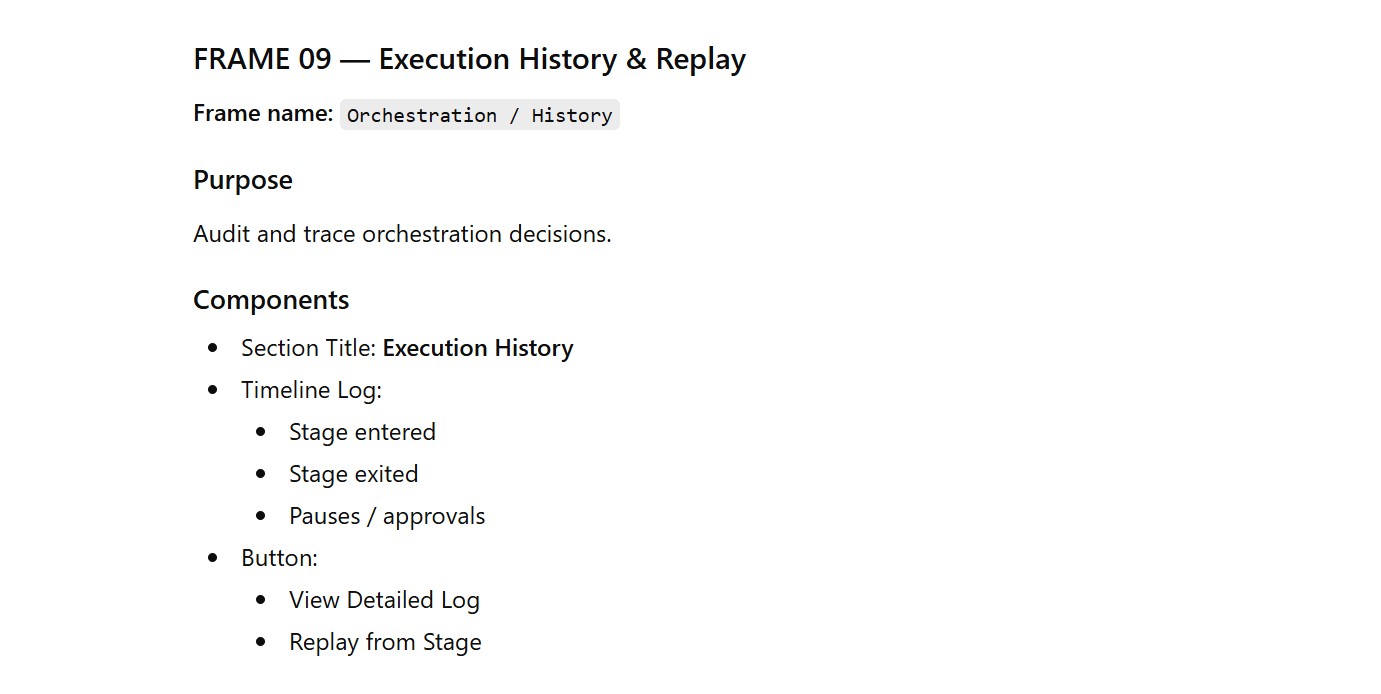Click the Components subheading
1381x694 pixels.
click(271, 300)
